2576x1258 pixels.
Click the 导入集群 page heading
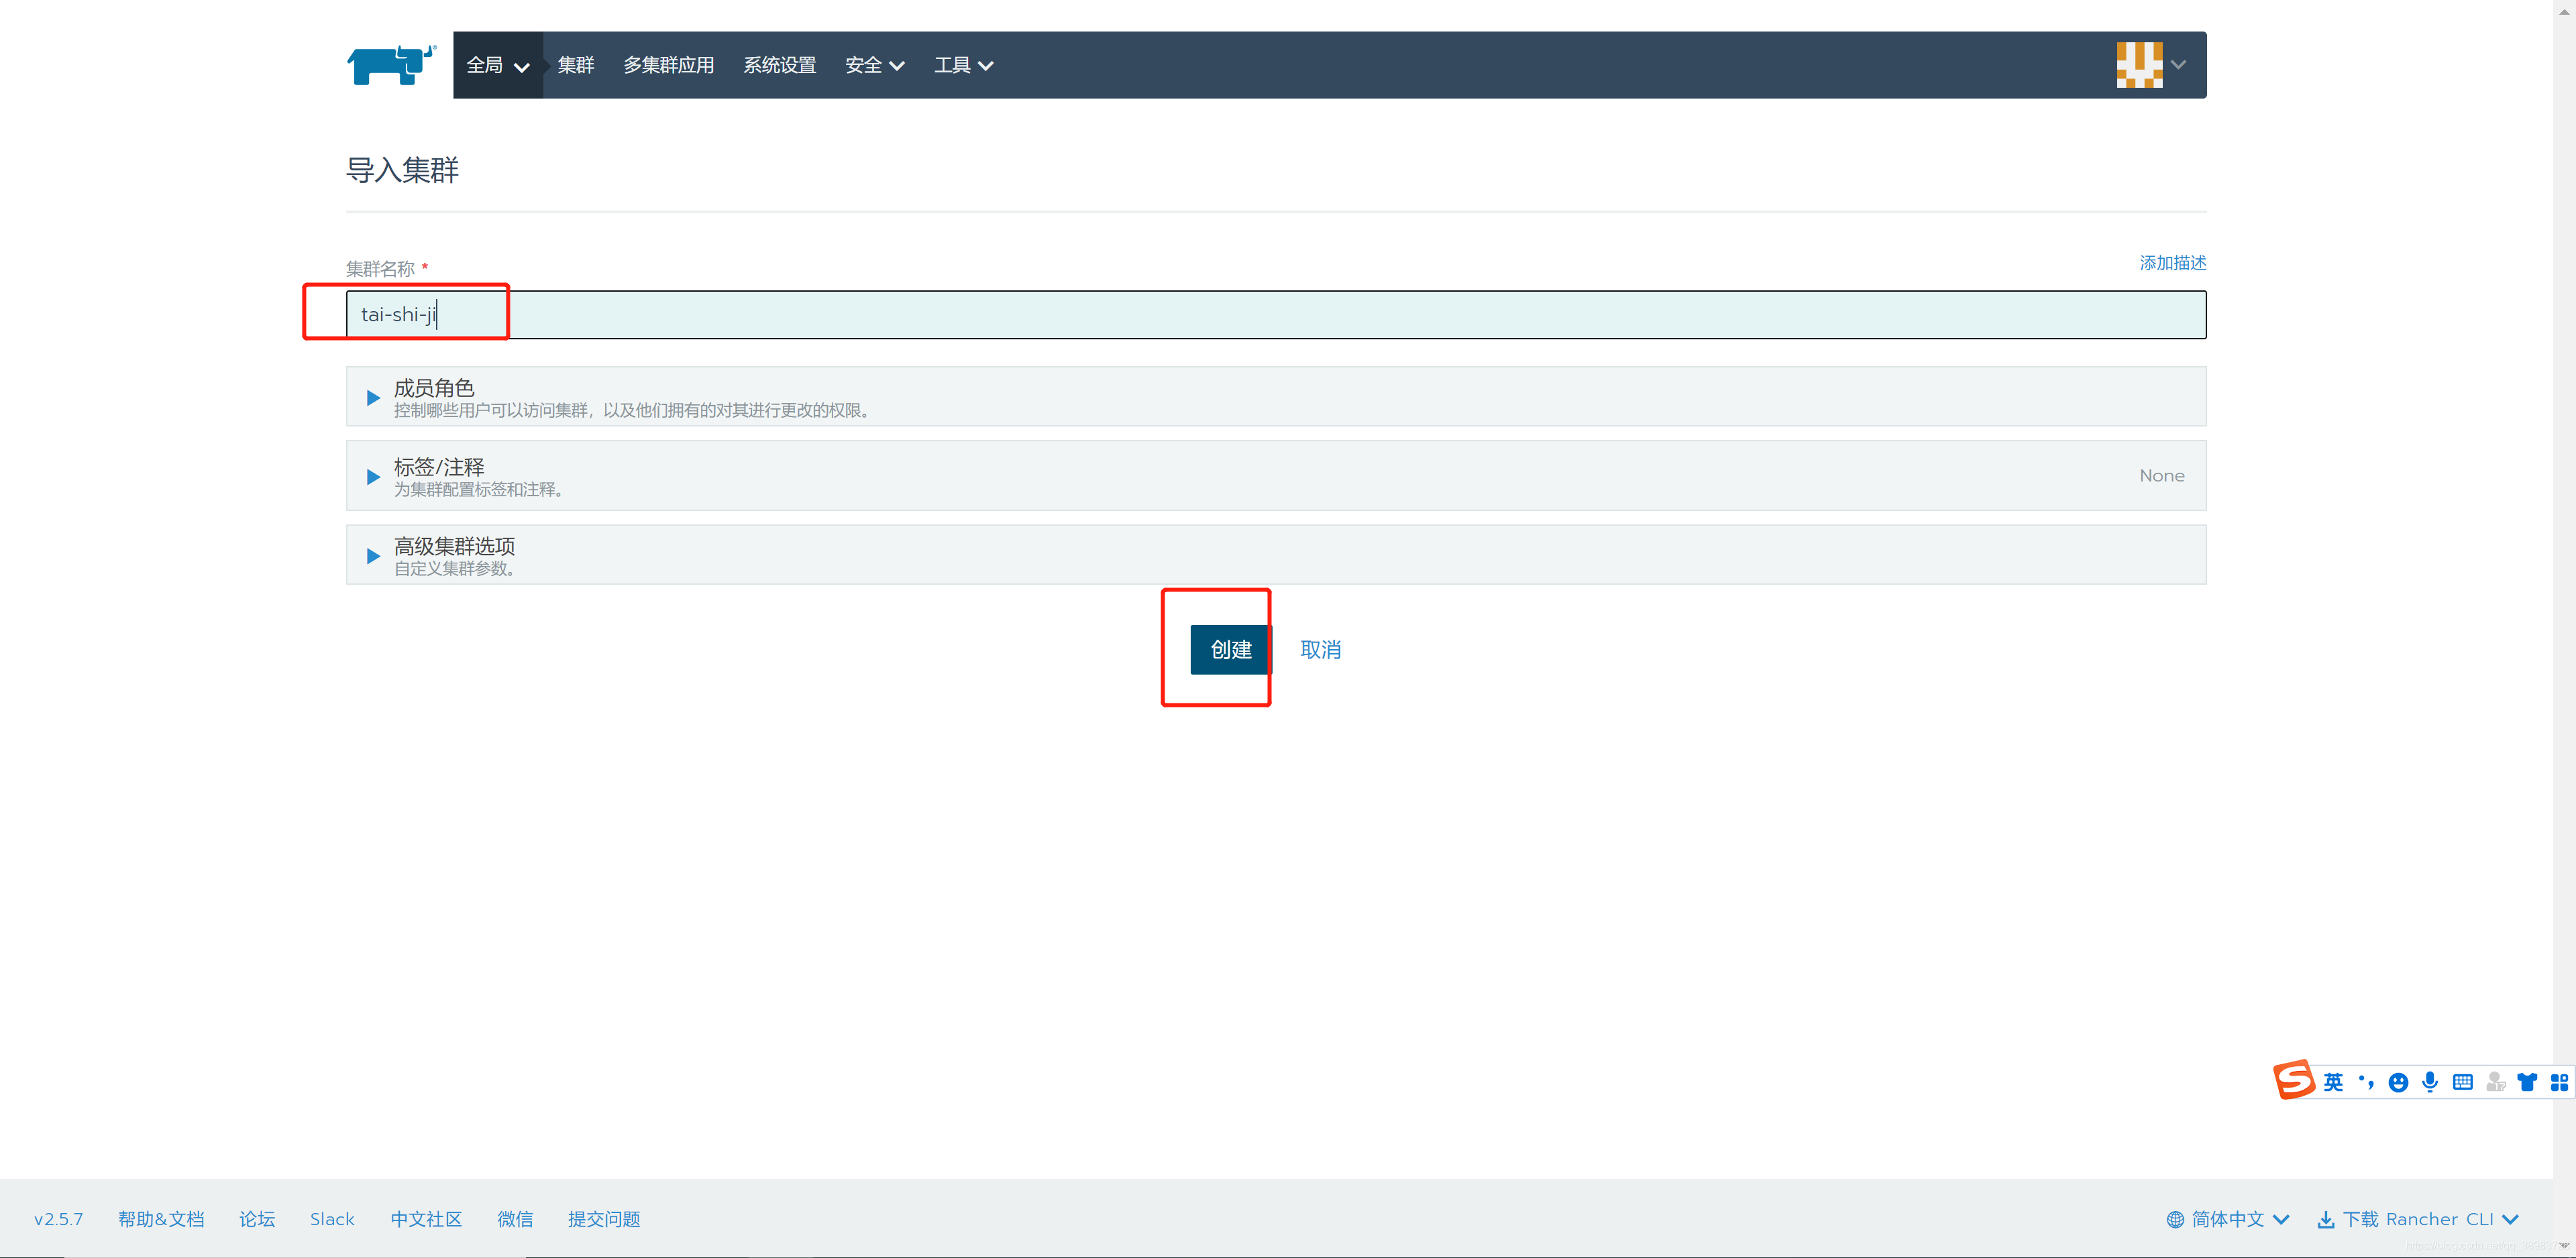click(x=402, y=170)
